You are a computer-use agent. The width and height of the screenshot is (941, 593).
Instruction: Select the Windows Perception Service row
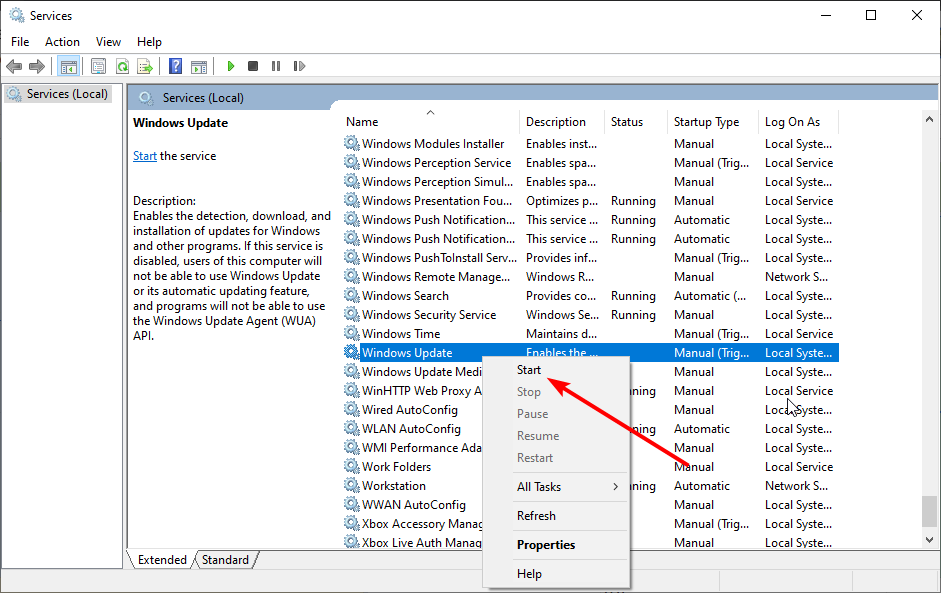(x=591, y=163)
